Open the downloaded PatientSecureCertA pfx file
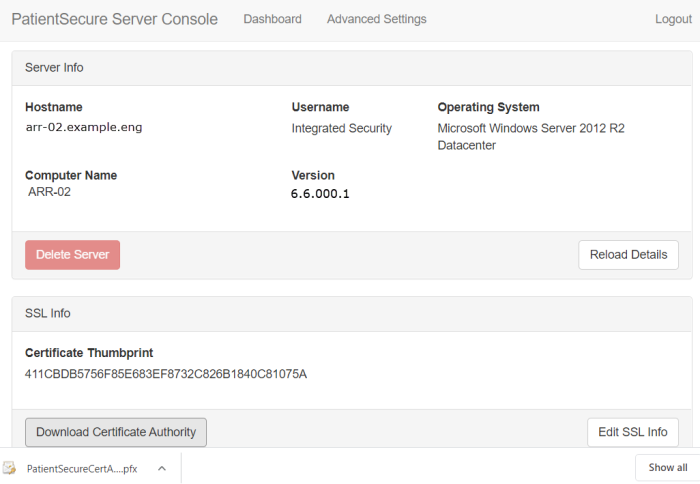 click(82, 468)
